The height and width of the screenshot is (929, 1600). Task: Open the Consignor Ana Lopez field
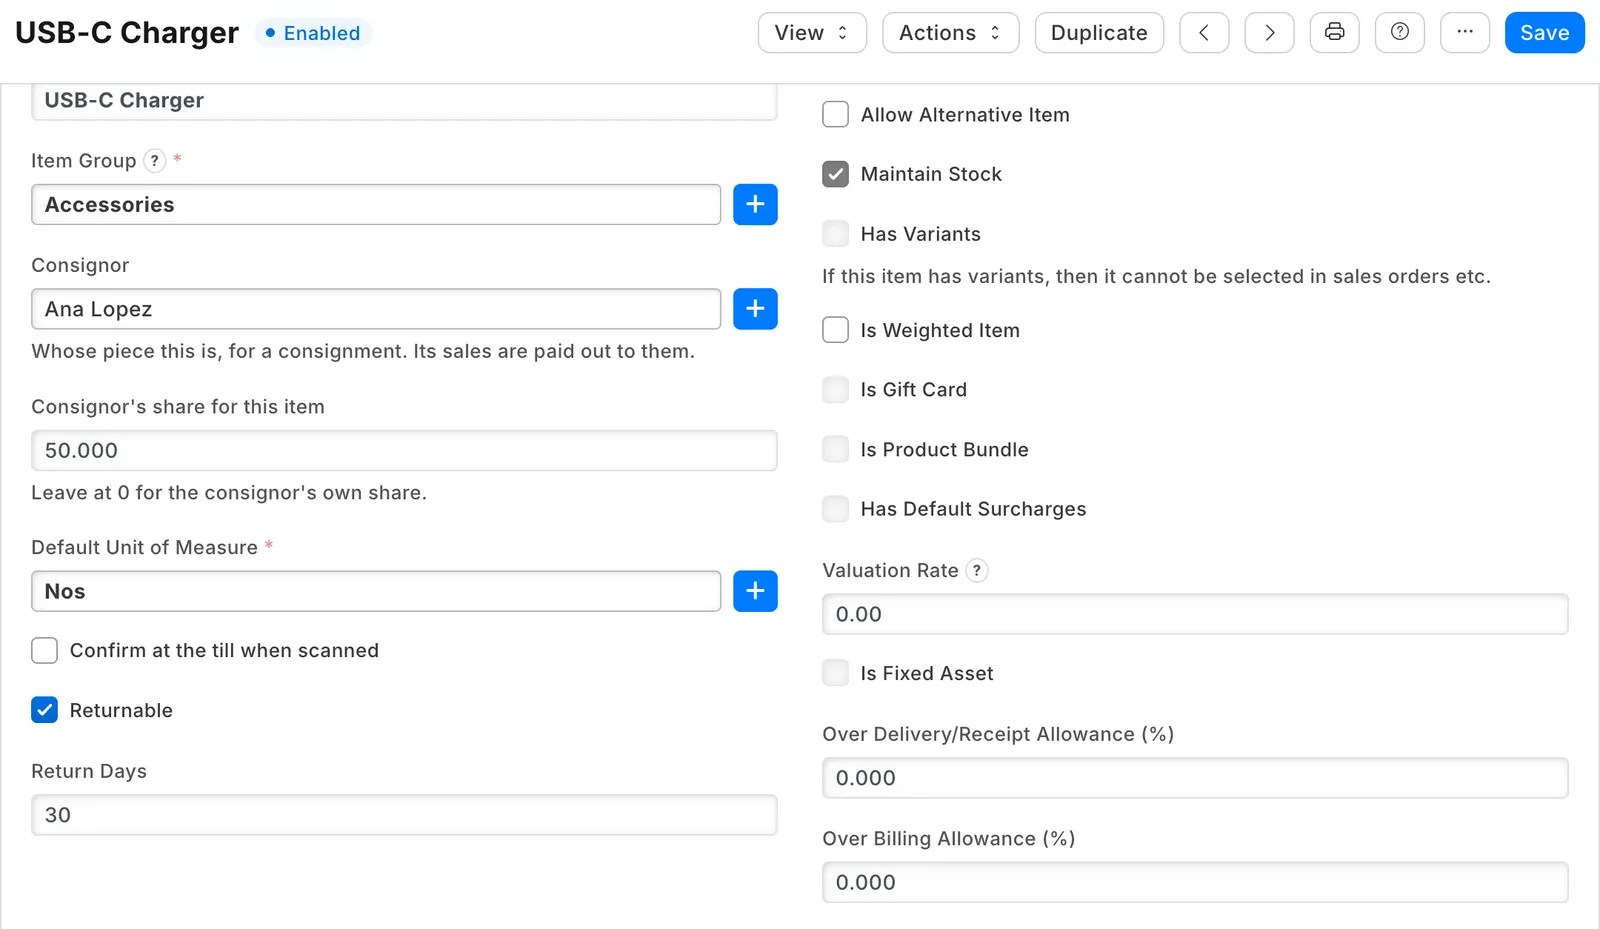[376, 309]
